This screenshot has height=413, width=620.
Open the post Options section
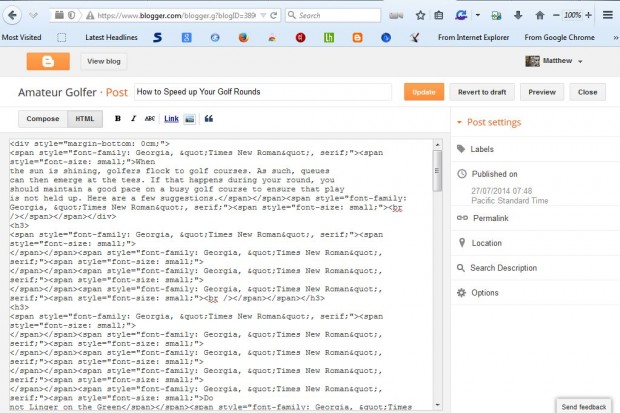[x=484, y=293]
